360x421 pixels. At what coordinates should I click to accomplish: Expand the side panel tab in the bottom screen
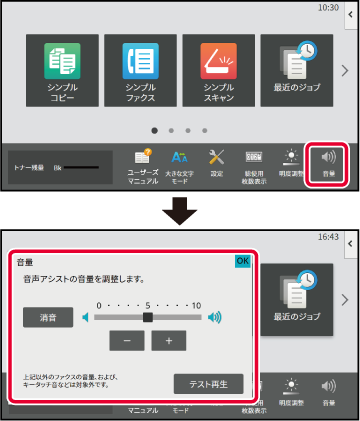tap(351, 244)
